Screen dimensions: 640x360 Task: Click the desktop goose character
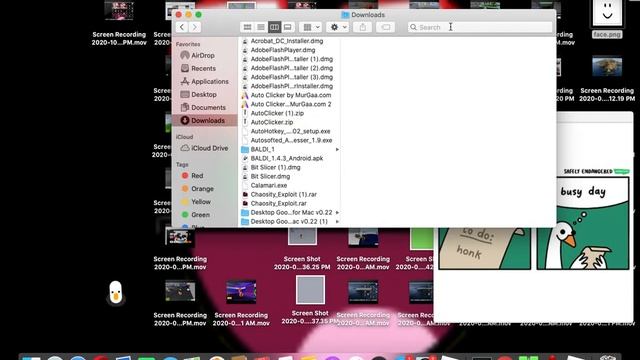pos(116,293)
